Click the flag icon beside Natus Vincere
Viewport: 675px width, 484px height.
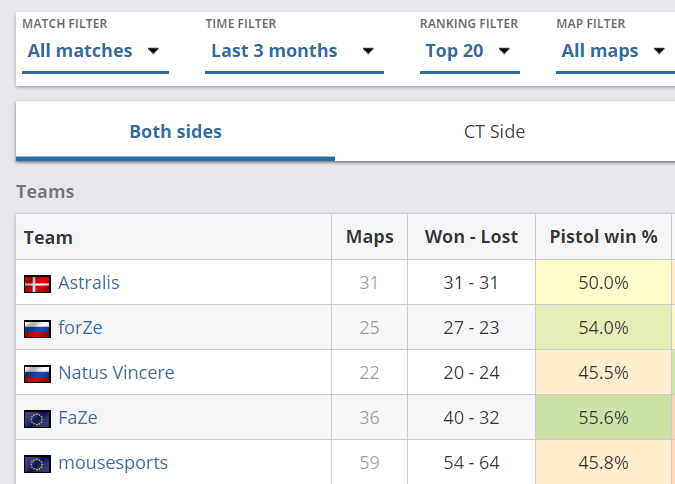pyautogui.click(x=37, y=374)
